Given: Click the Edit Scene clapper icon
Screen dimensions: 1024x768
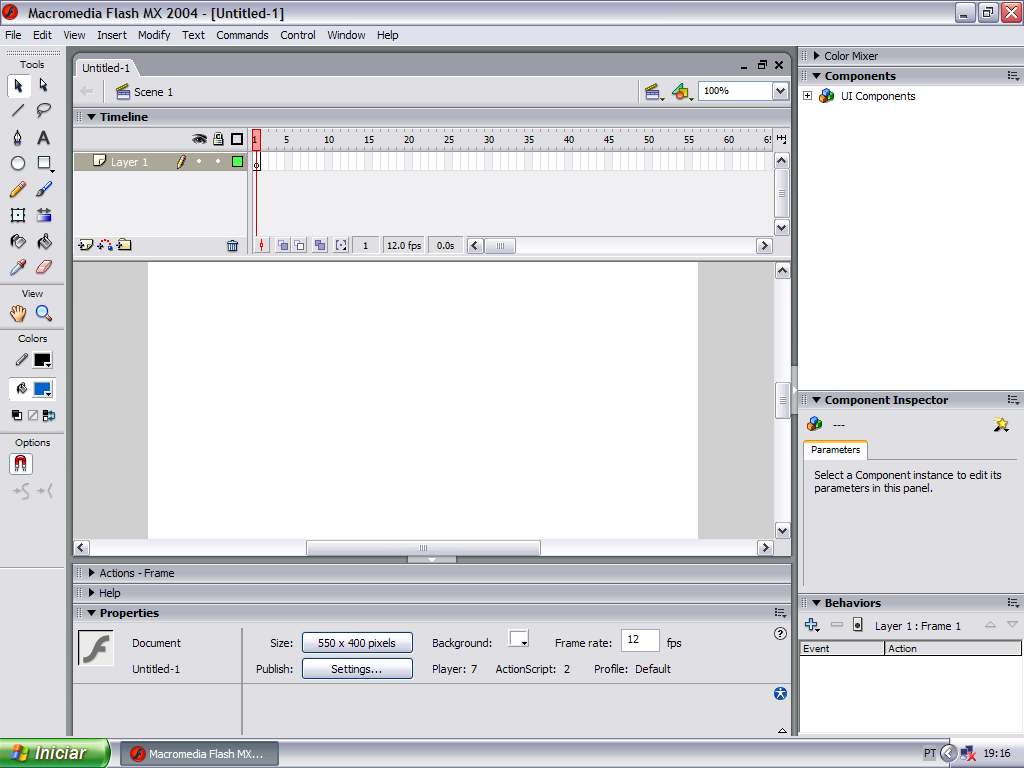Looking at the screenshot, I should click(654, 92).
